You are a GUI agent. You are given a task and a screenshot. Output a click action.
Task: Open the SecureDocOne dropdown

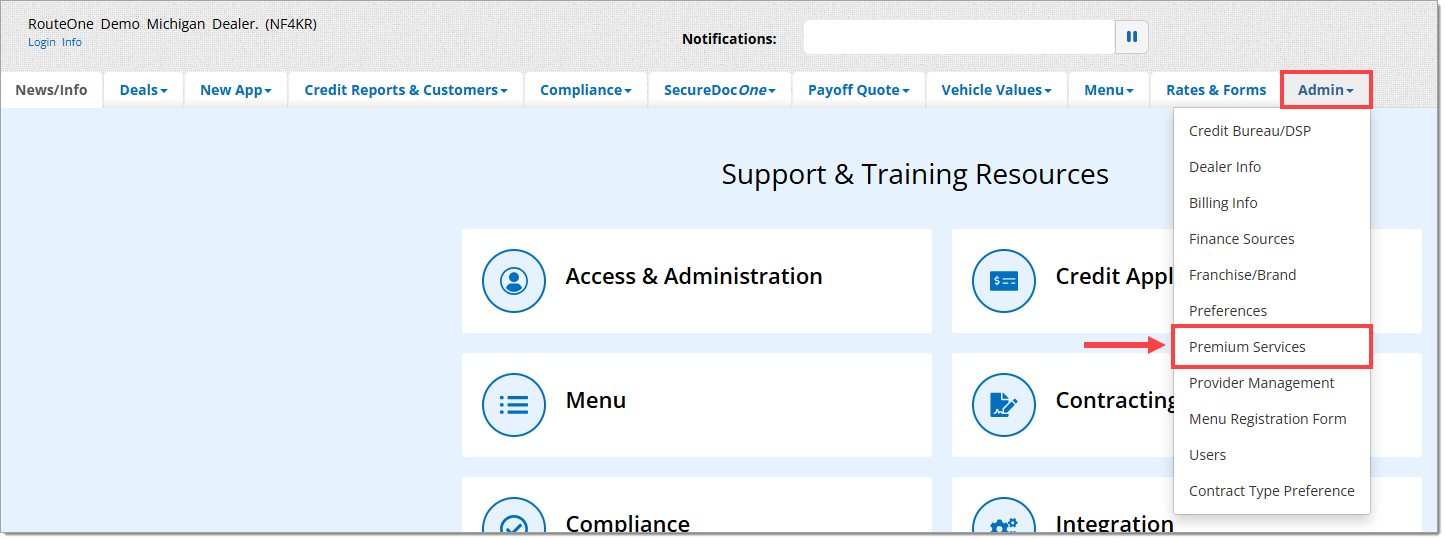tap(720, 90)
